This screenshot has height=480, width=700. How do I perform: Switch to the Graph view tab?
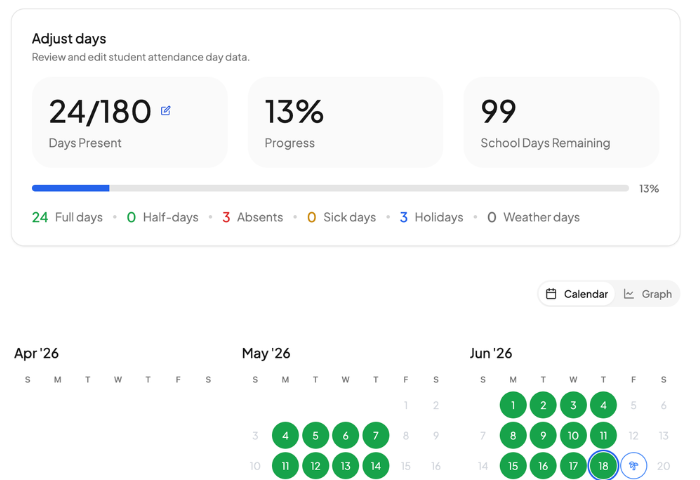[647, 294]
